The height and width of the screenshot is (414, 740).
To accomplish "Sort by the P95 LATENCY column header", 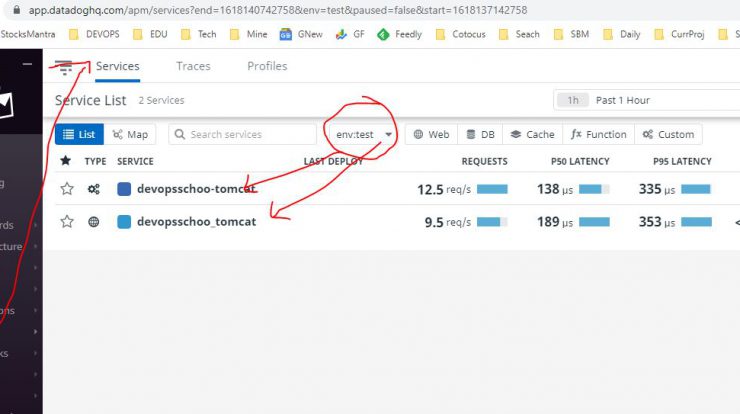I will click(x=682, y=161).
